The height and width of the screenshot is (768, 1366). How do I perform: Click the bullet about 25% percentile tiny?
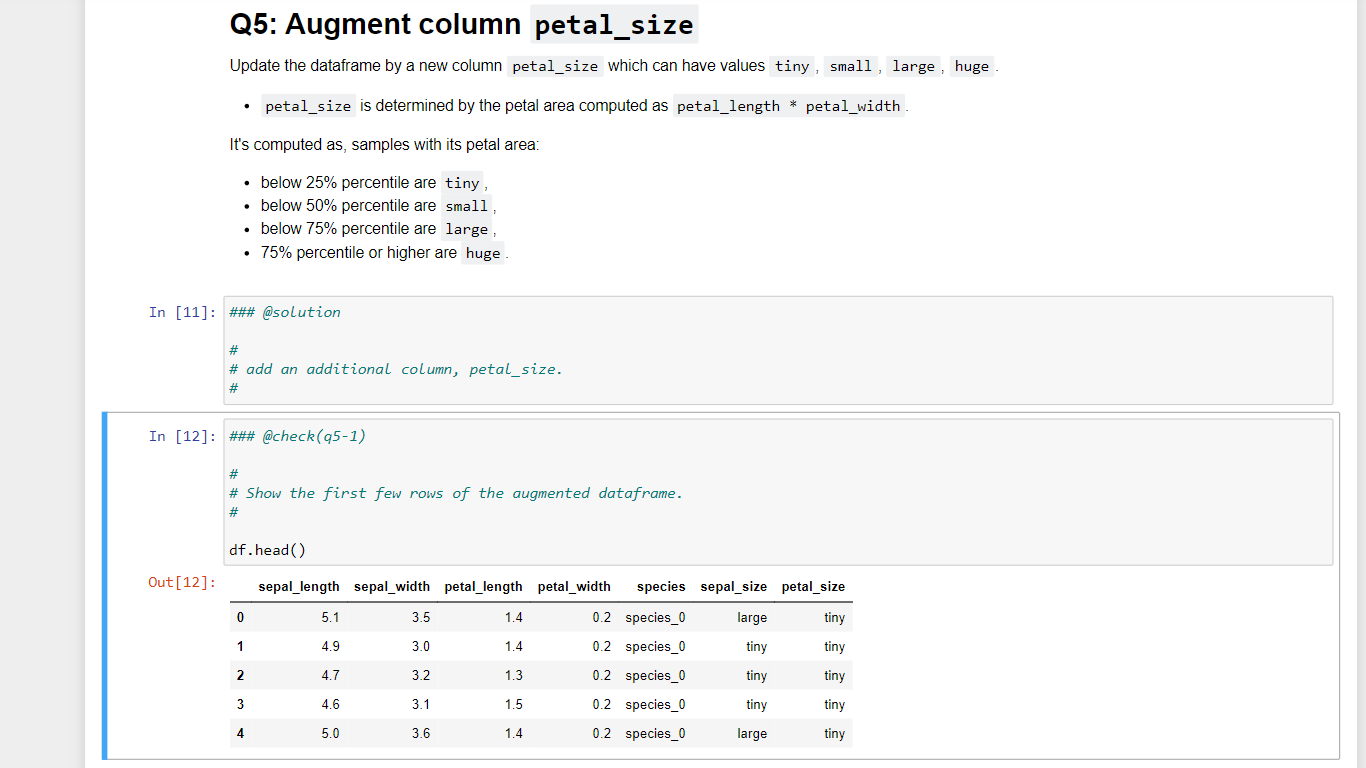370,182
